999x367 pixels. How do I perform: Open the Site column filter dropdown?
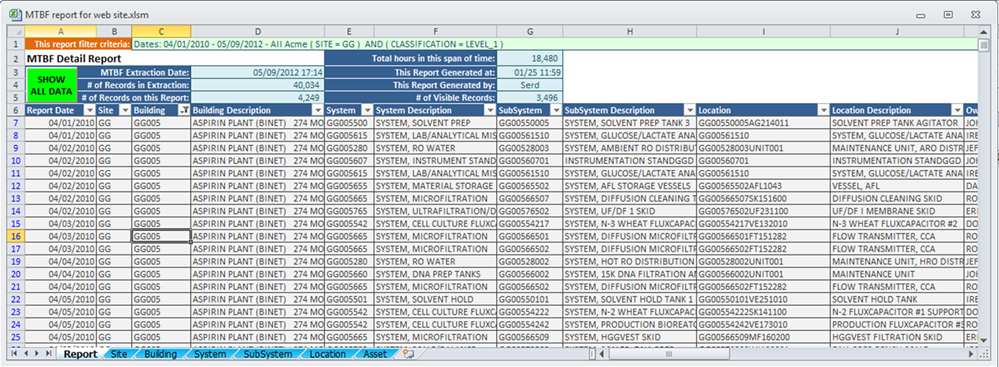point(126,110)
